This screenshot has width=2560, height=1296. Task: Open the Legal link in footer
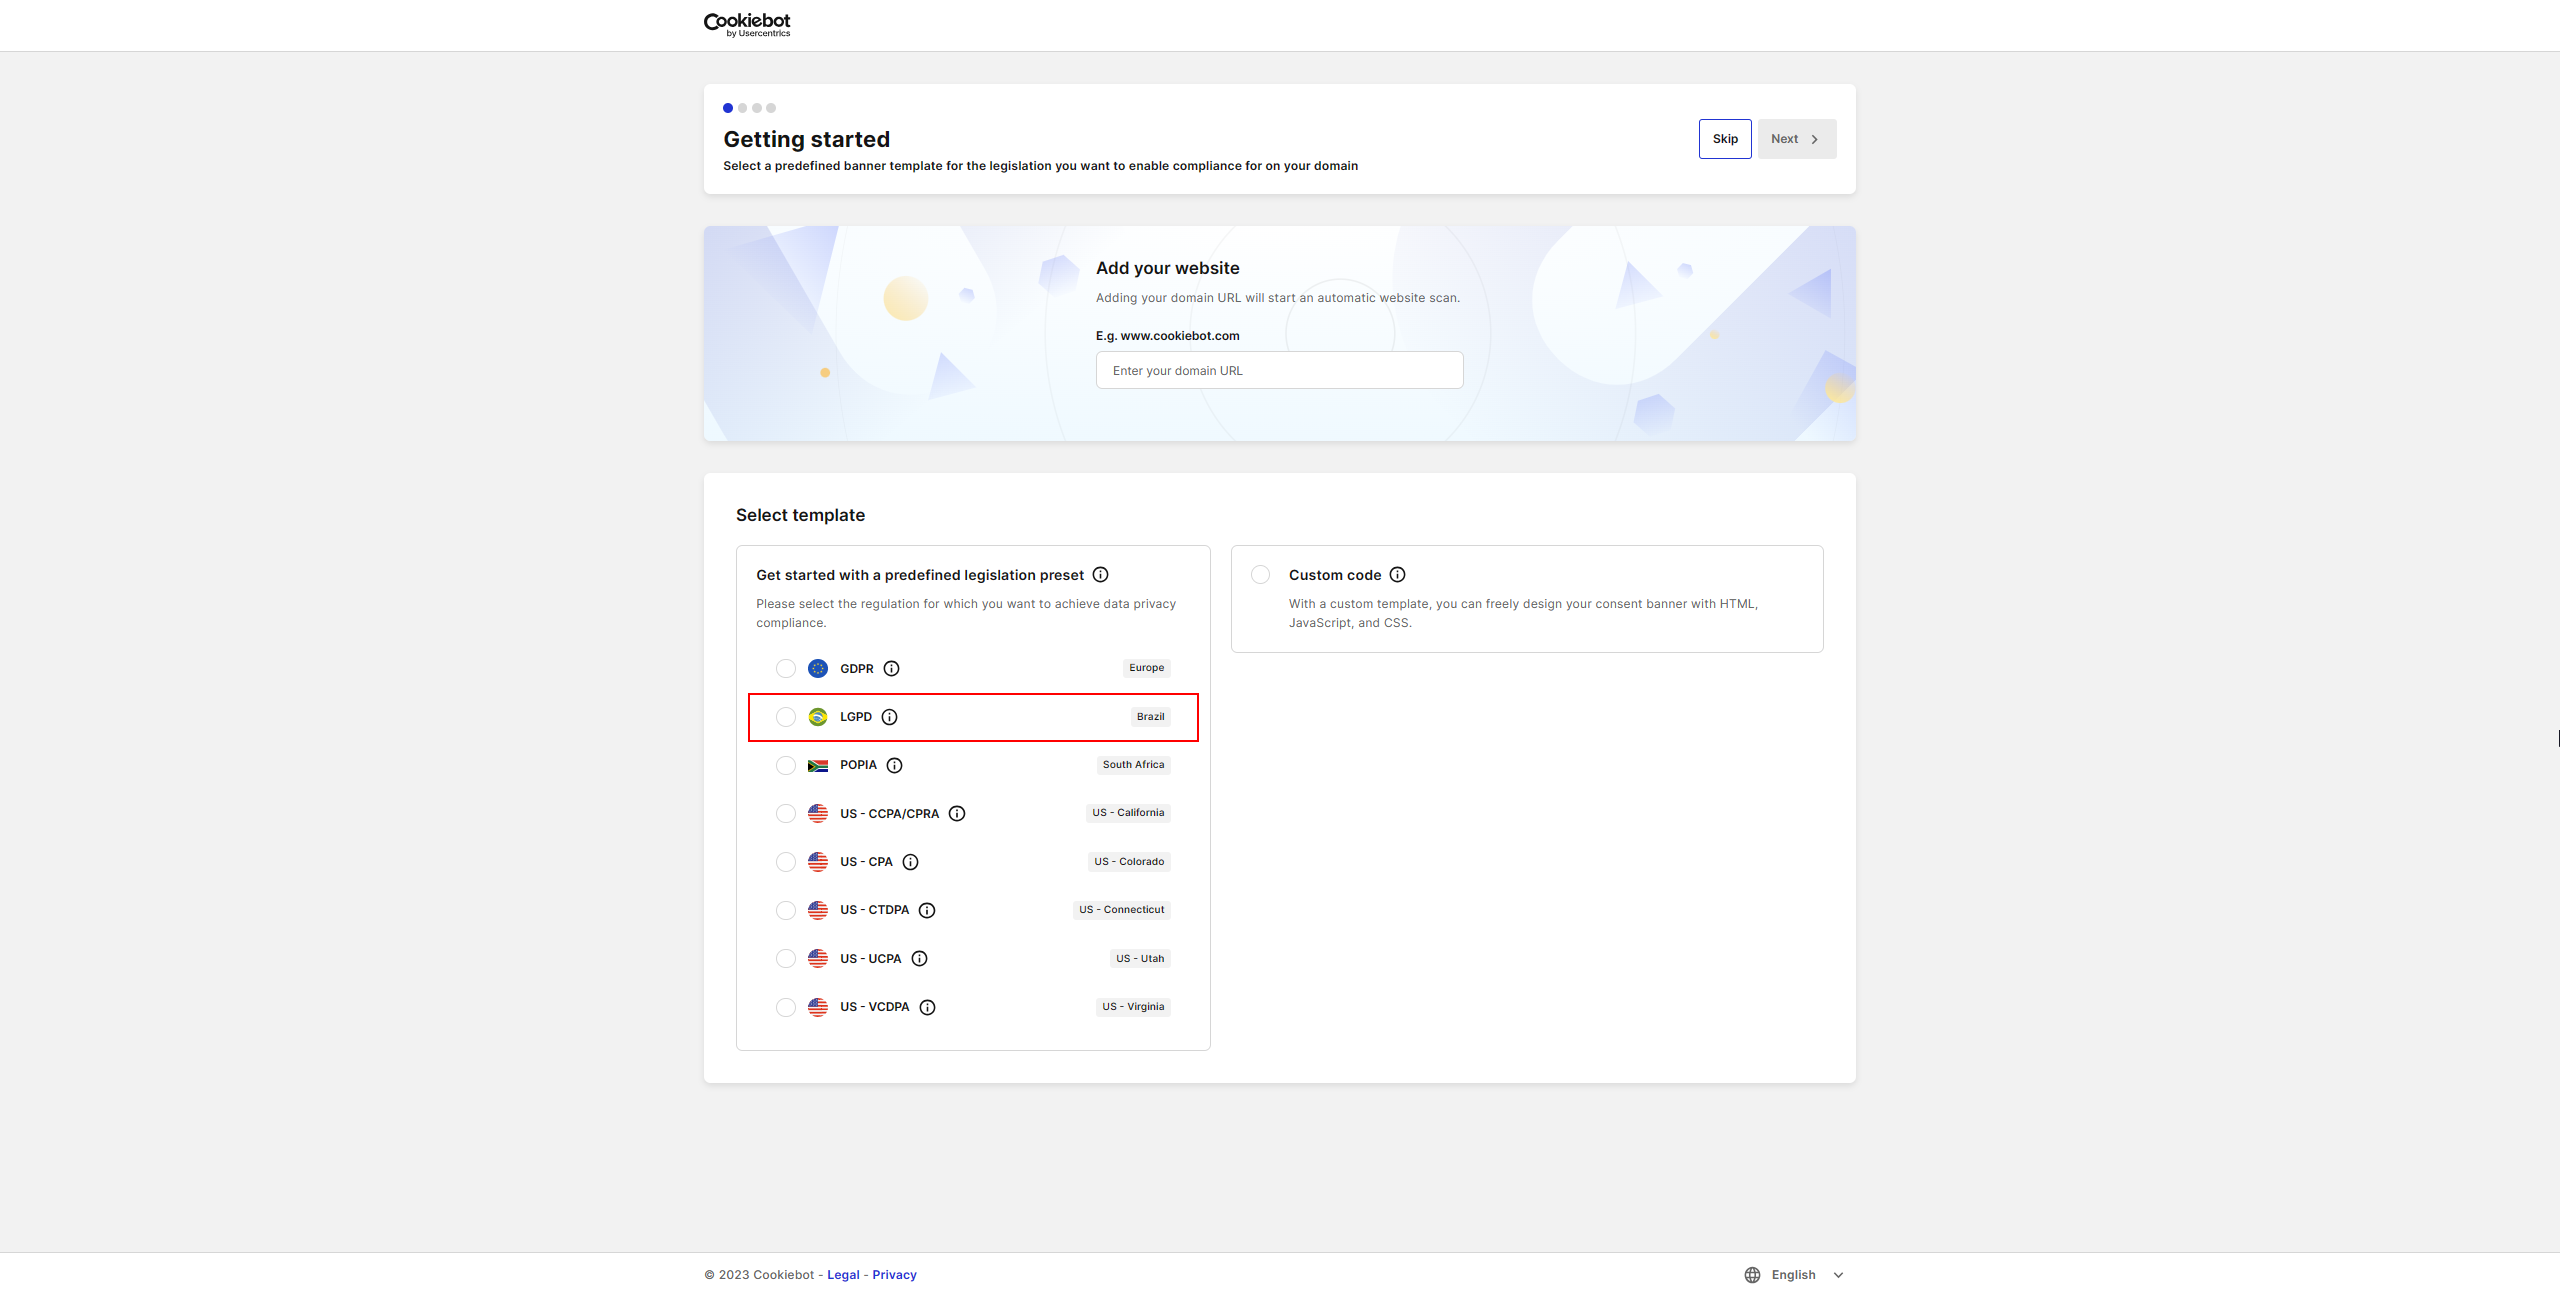[x=843, y=1275]
